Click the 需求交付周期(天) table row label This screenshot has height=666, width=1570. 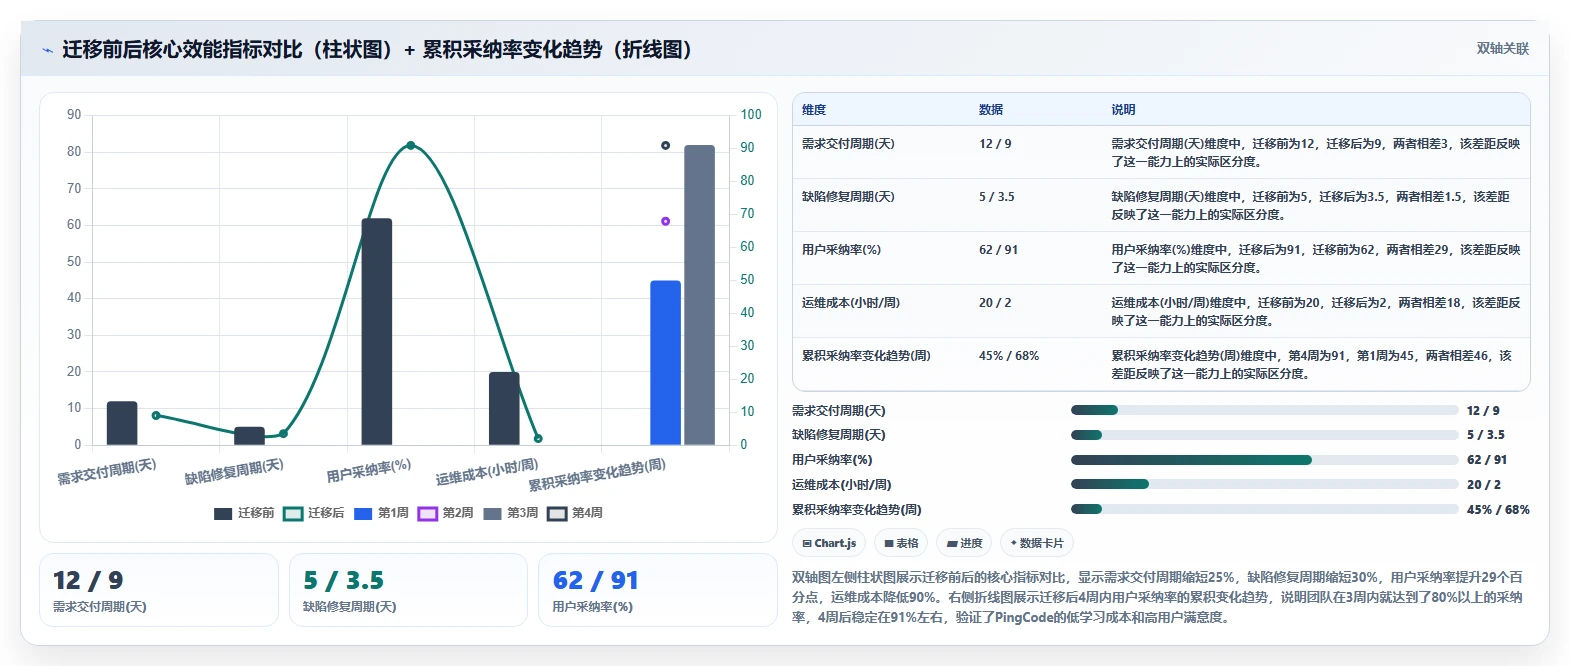848,144
